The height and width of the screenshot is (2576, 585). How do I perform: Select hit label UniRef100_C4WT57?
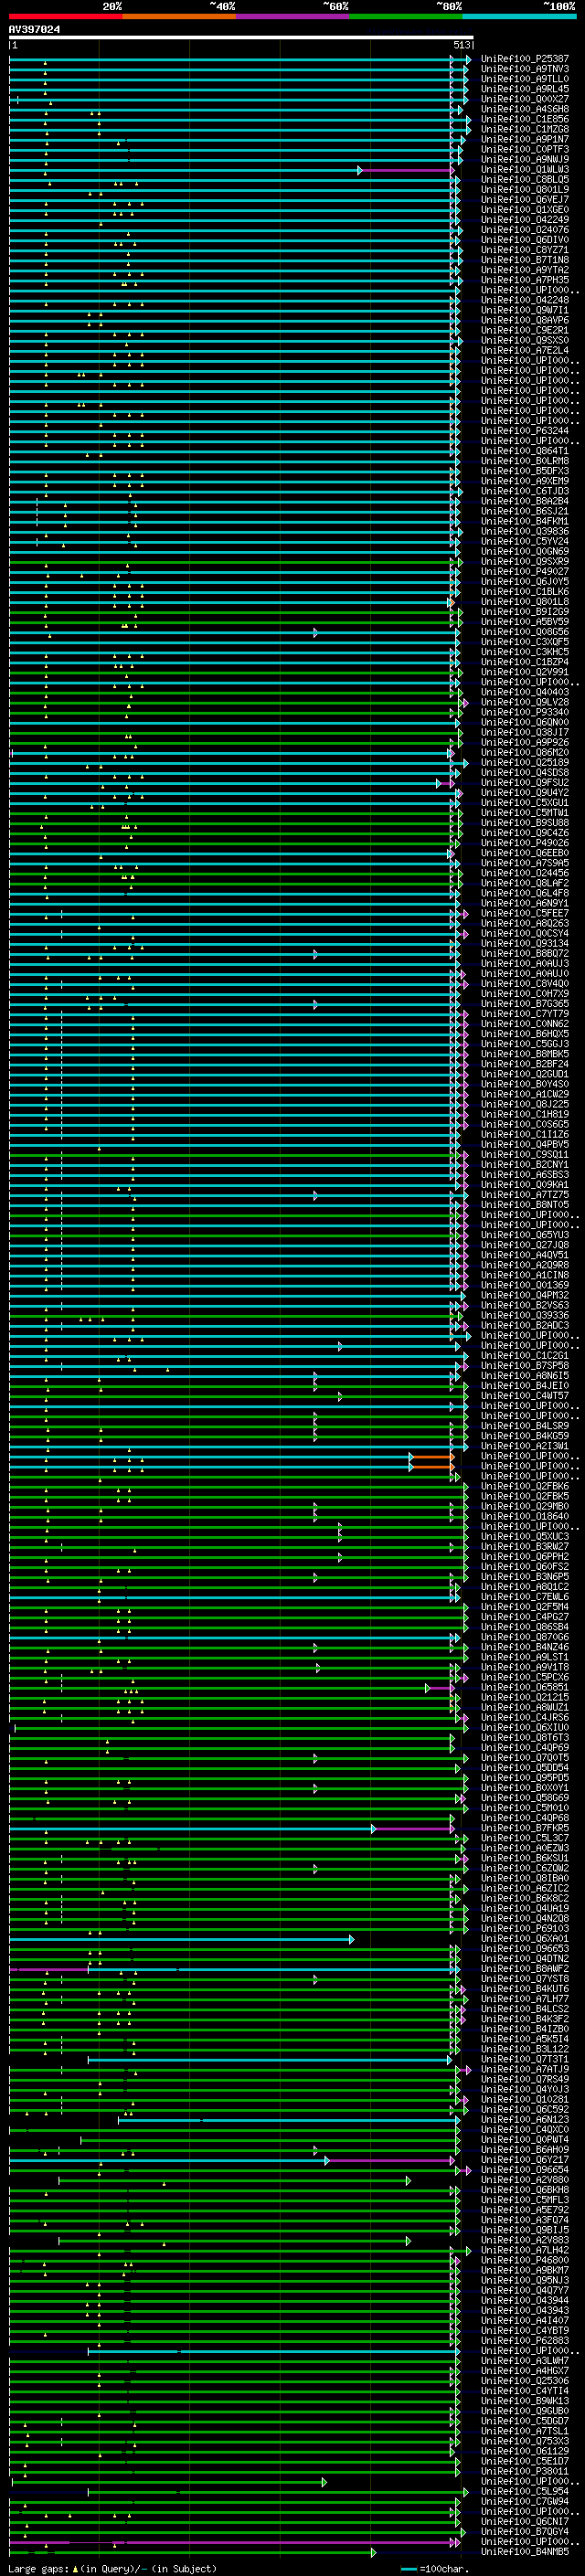tap(525, 1396)
